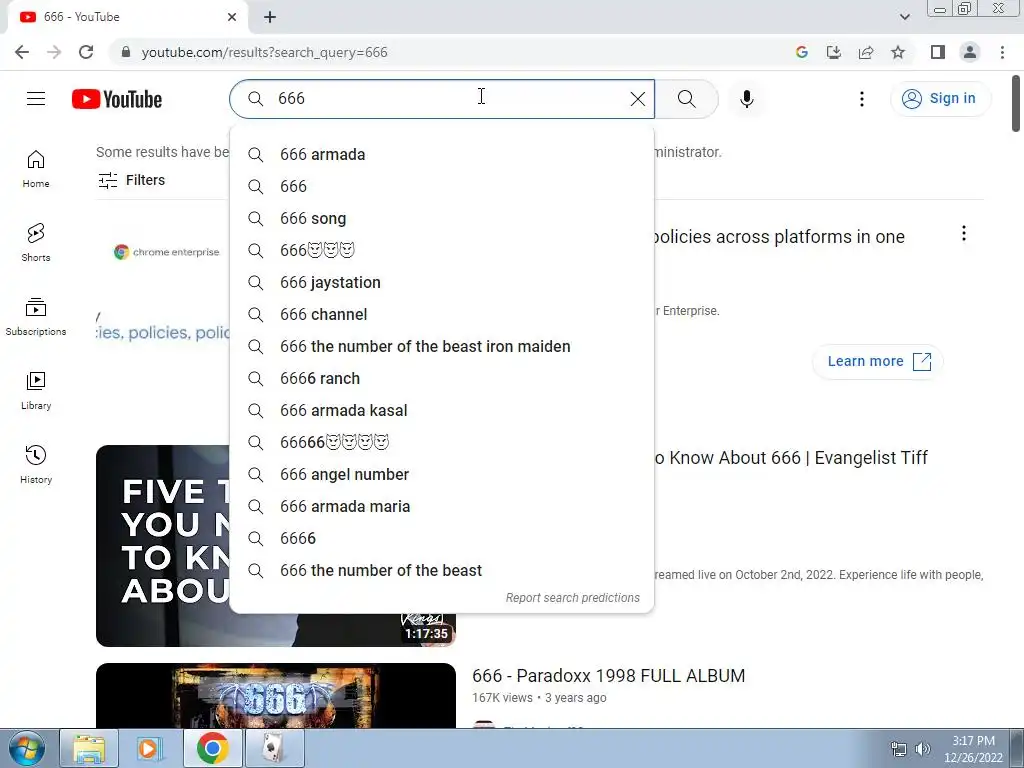Screen dimensions: 1024x768
Task: Click the browser forward arrow
Action: coord(54,52)
